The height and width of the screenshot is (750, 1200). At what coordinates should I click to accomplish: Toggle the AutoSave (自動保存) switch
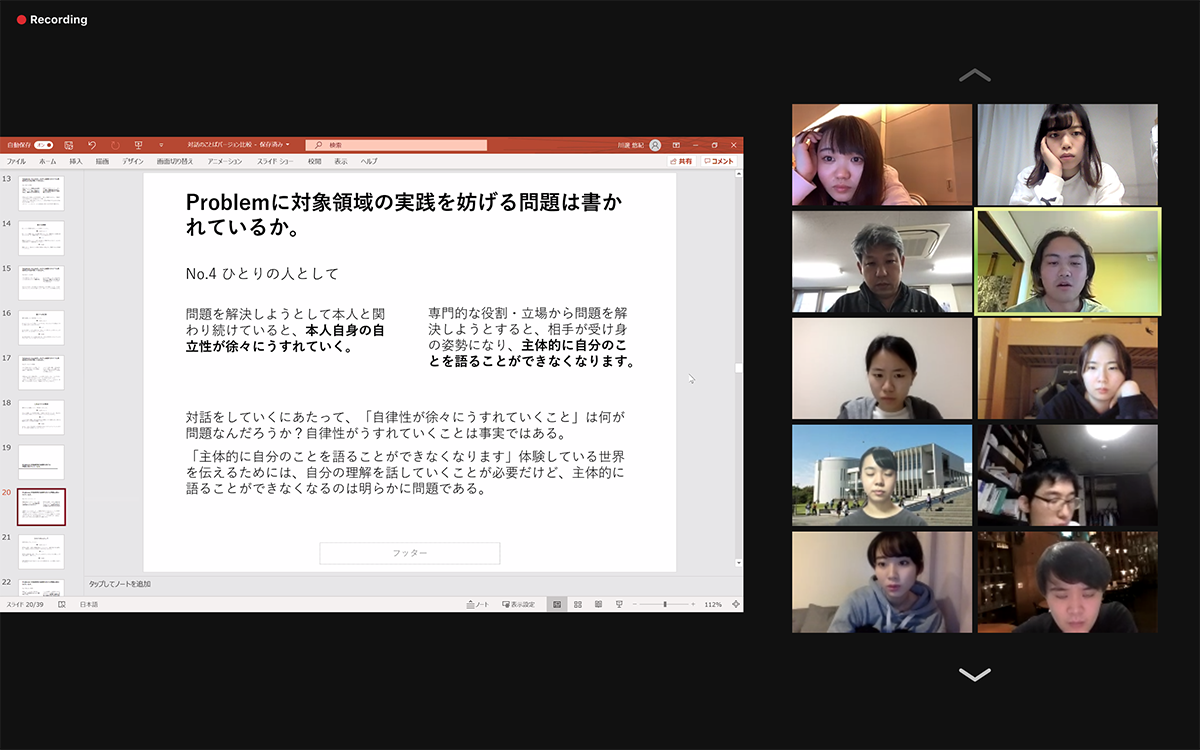[x=43, y=145]
